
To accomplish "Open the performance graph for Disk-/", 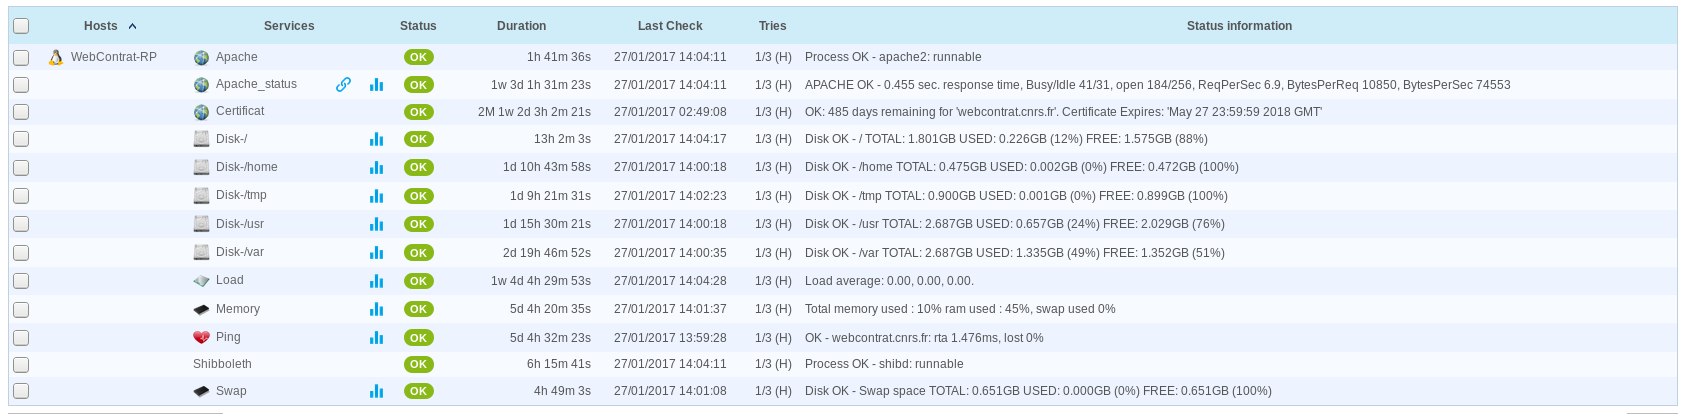I will pyautogui.click(x=376, y=140).
